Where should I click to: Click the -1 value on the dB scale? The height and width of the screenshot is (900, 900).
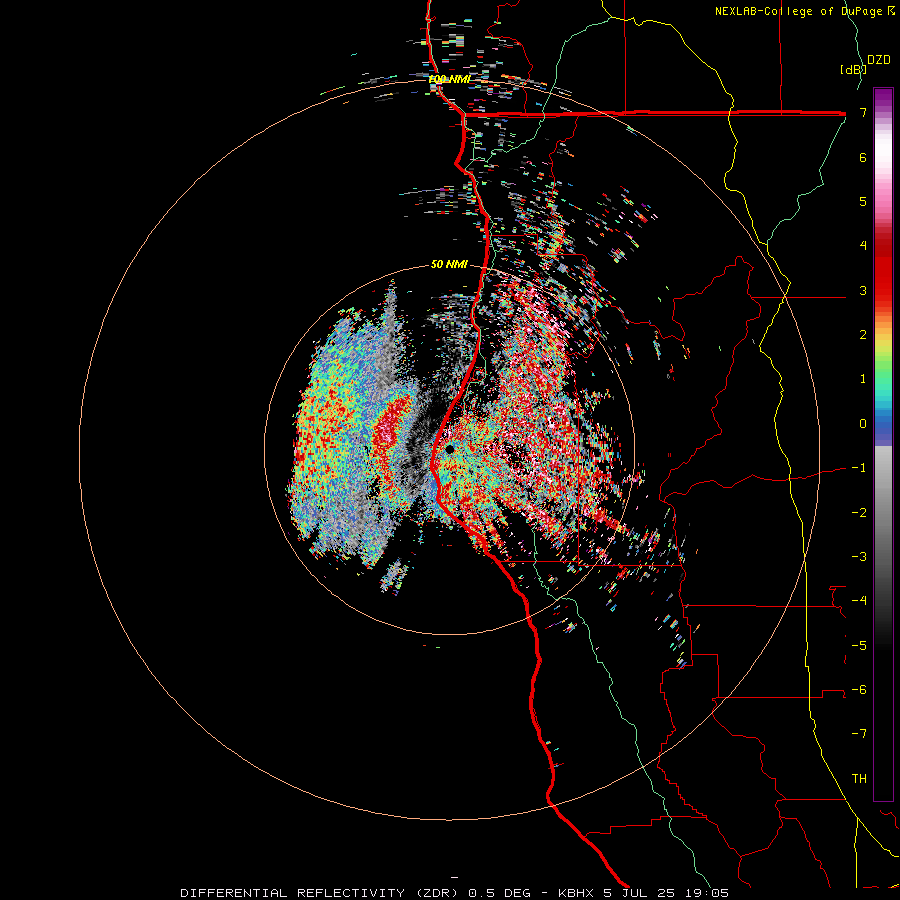[x=859, y=468]
